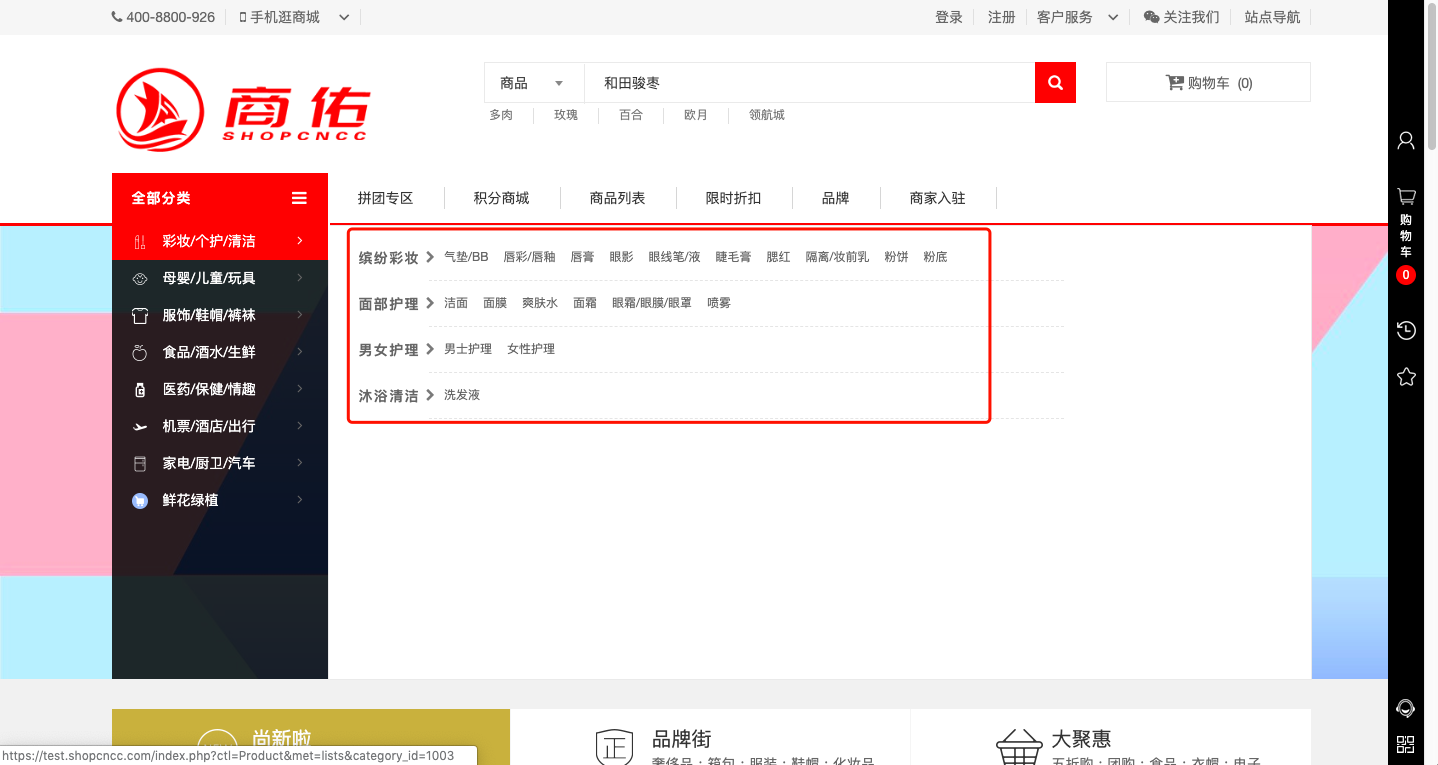Image resolution: width=1438 pixels, height=765 pixels.
Task: Click the red search magnifier button
Action: tap(1055, 83)
